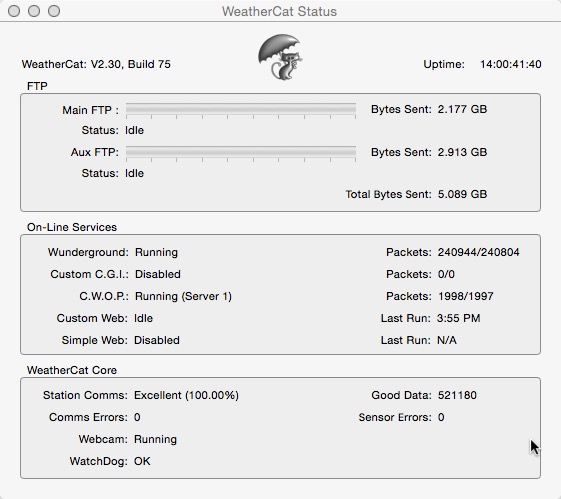Click the window close button
Viewport: 561px width, 499px height.
[14, 11]
